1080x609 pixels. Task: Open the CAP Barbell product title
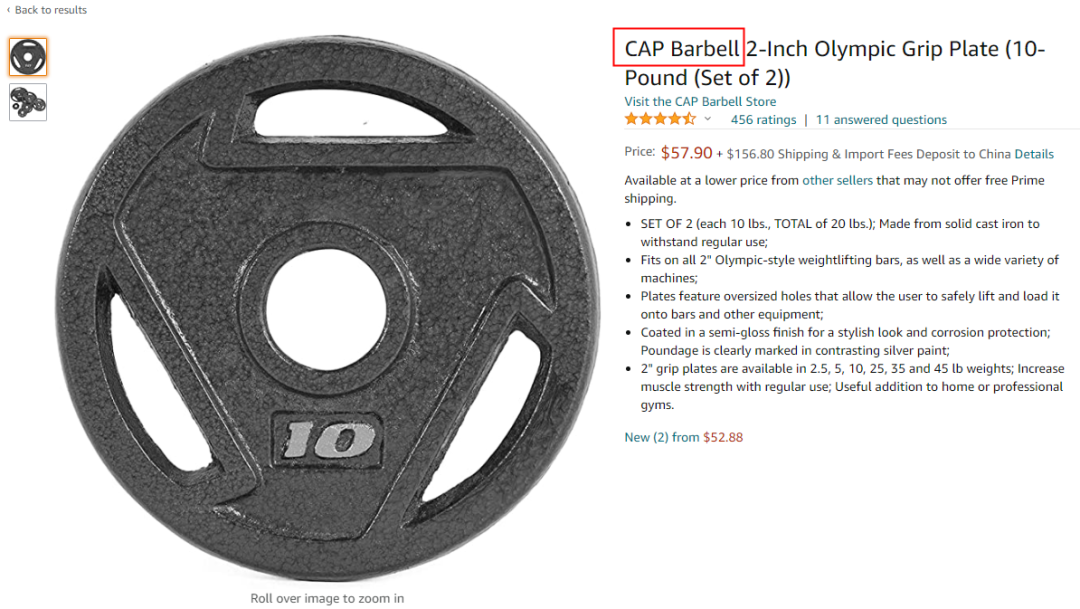coord(835,63)
